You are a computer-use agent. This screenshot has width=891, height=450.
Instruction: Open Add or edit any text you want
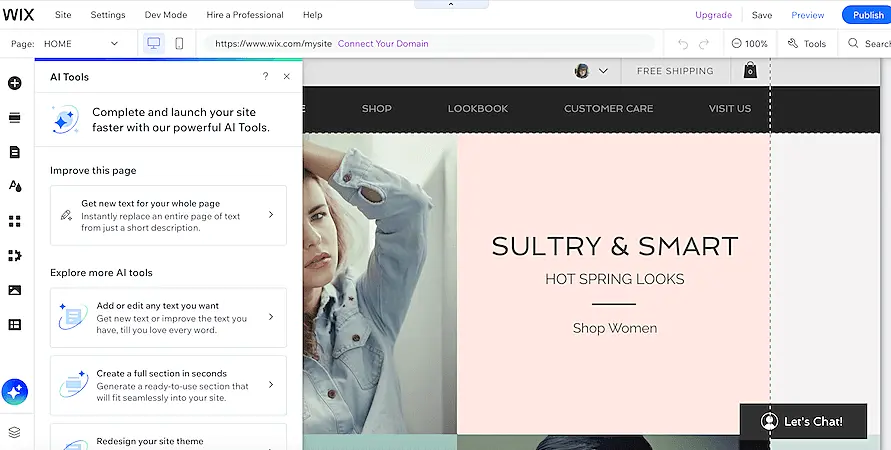(x=168, y=318)
